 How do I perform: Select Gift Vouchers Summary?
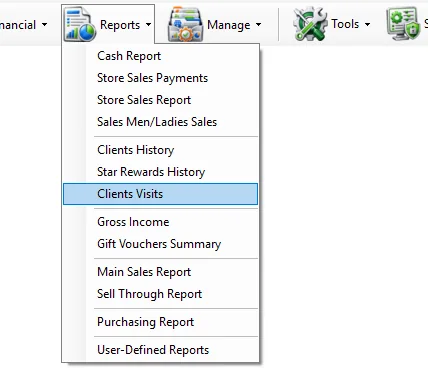click(160, 244)
